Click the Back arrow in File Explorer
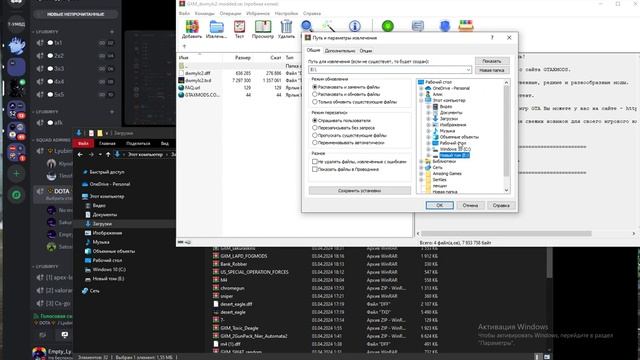 pyautogui.click(x=80, y=154)
